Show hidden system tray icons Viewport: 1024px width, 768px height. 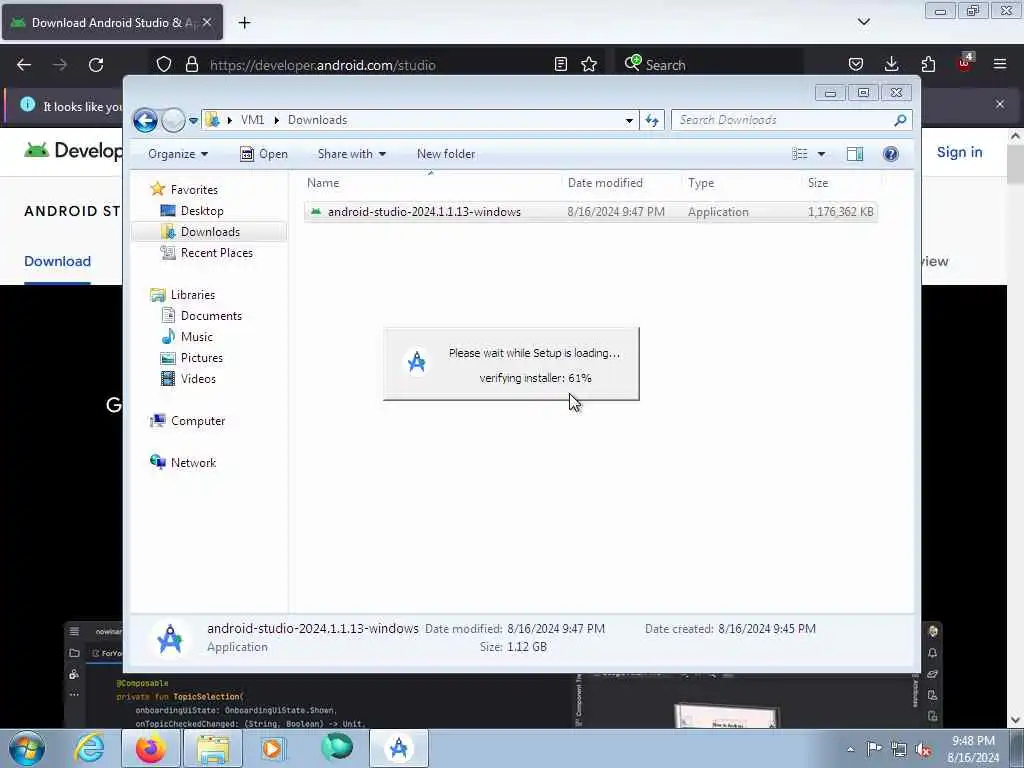(x=850, y=749)
